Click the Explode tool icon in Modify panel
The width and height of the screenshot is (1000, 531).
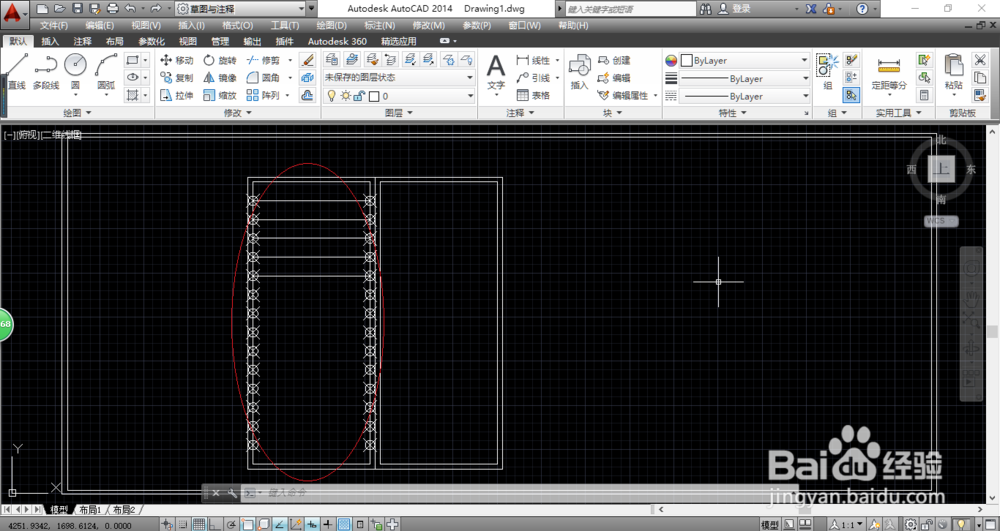tap(307, 78)
